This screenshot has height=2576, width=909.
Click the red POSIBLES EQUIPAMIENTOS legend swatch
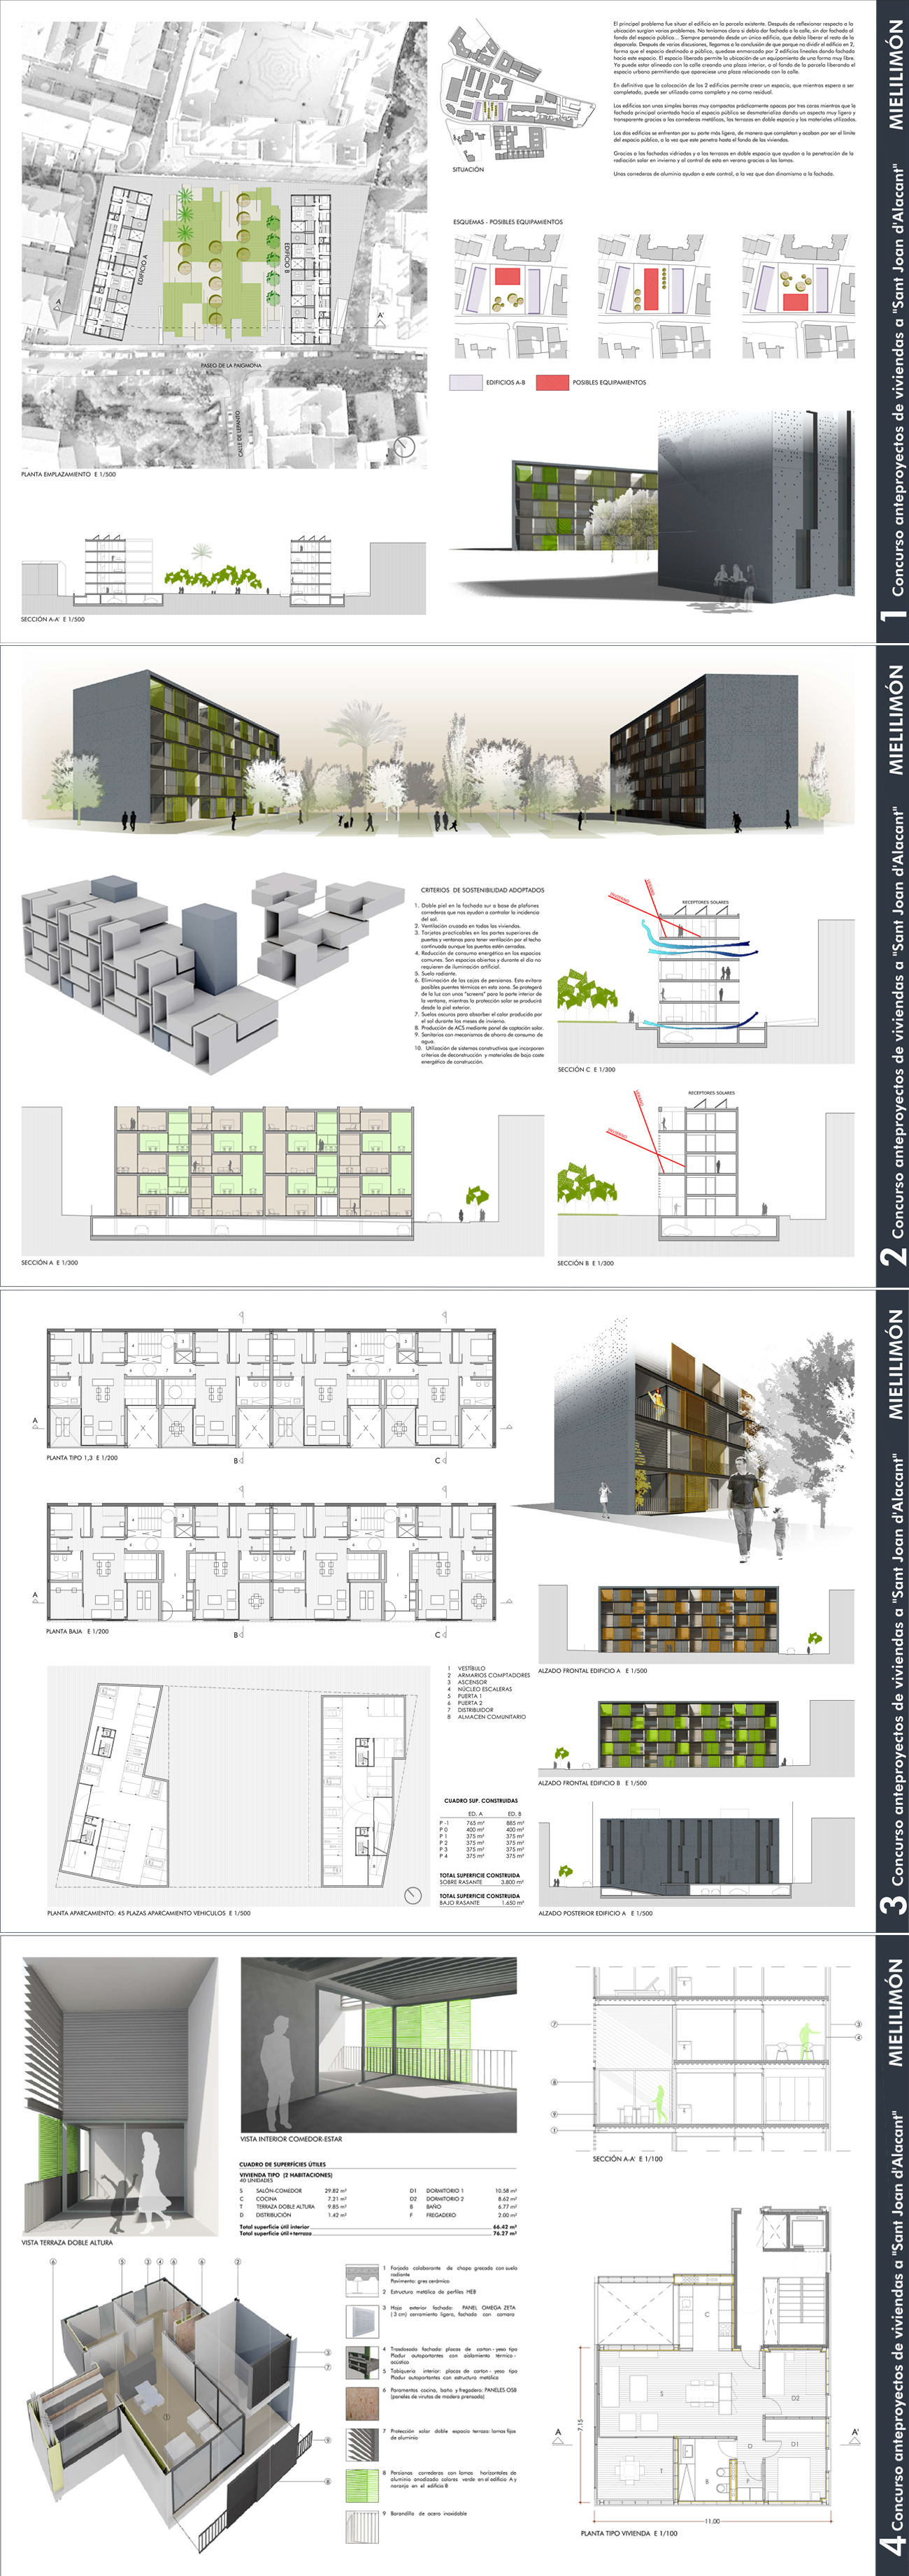552,382
